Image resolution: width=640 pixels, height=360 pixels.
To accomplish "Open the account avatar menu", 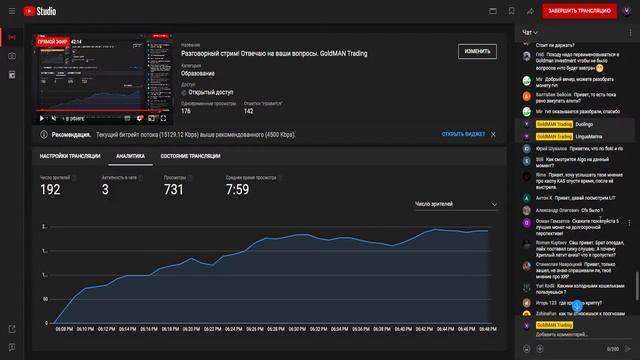I will click(627, 11).
